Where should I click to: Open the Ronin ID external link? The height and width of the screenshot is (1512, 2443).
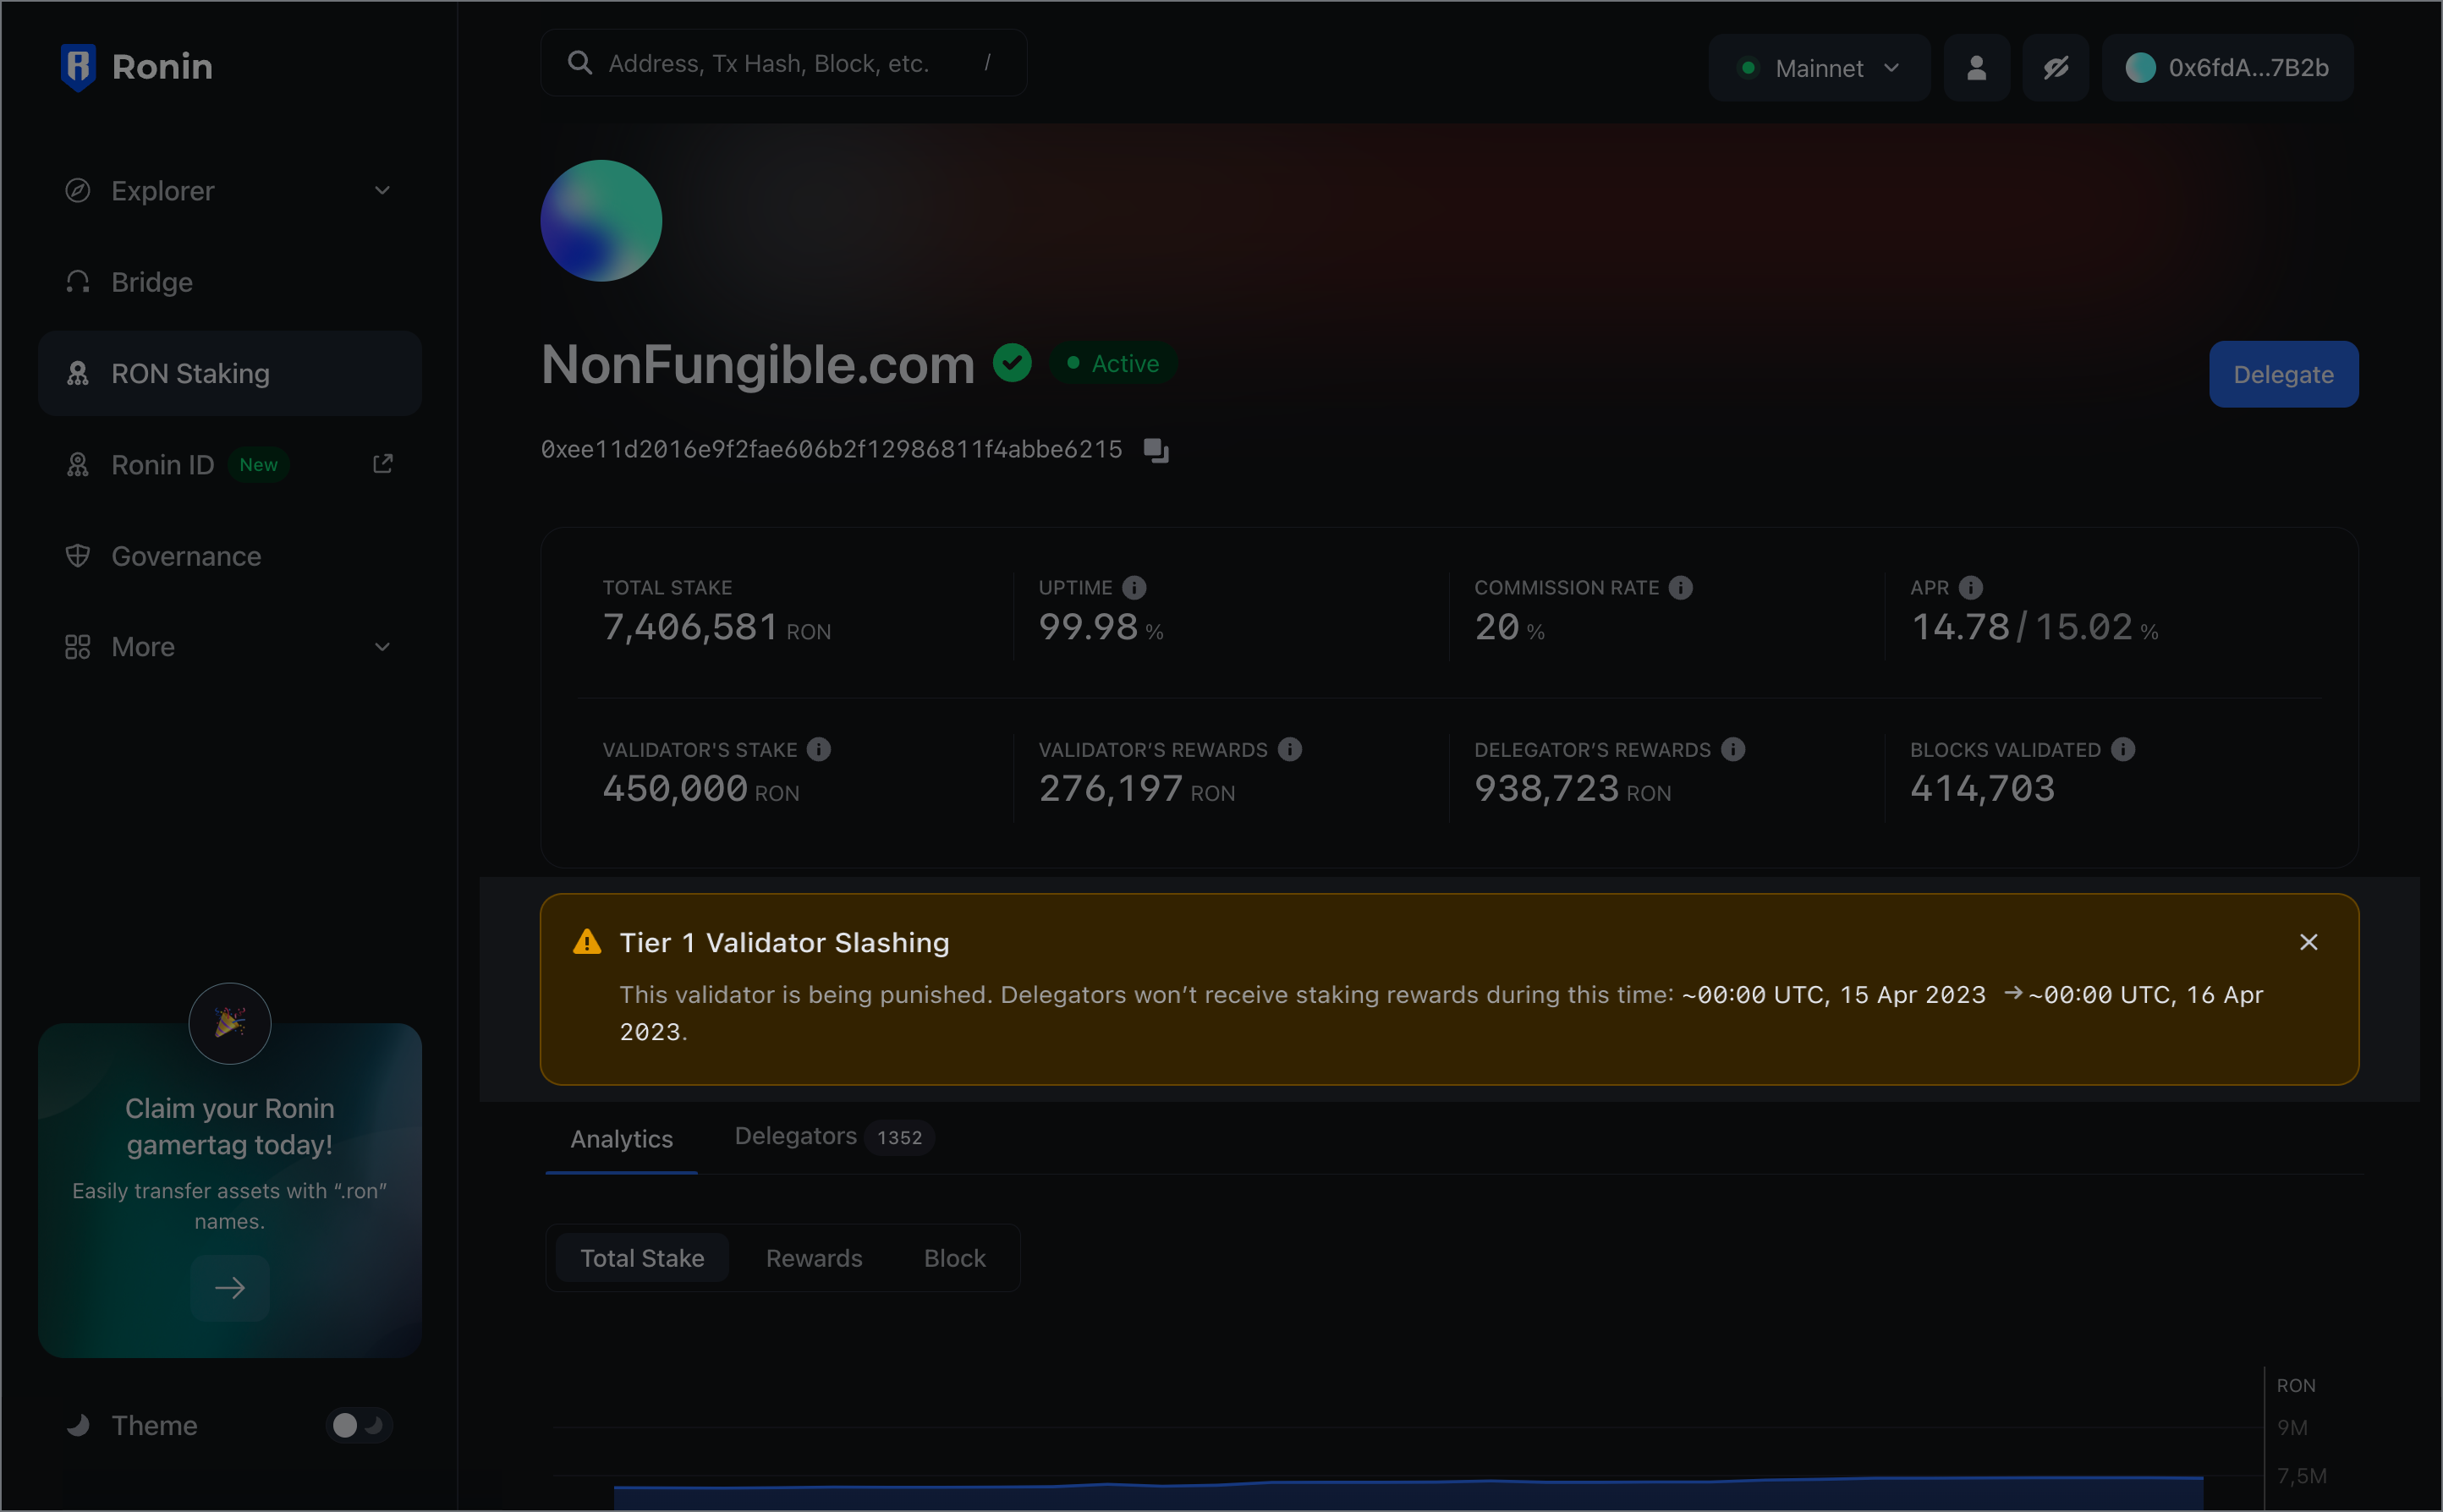(382, 464)
